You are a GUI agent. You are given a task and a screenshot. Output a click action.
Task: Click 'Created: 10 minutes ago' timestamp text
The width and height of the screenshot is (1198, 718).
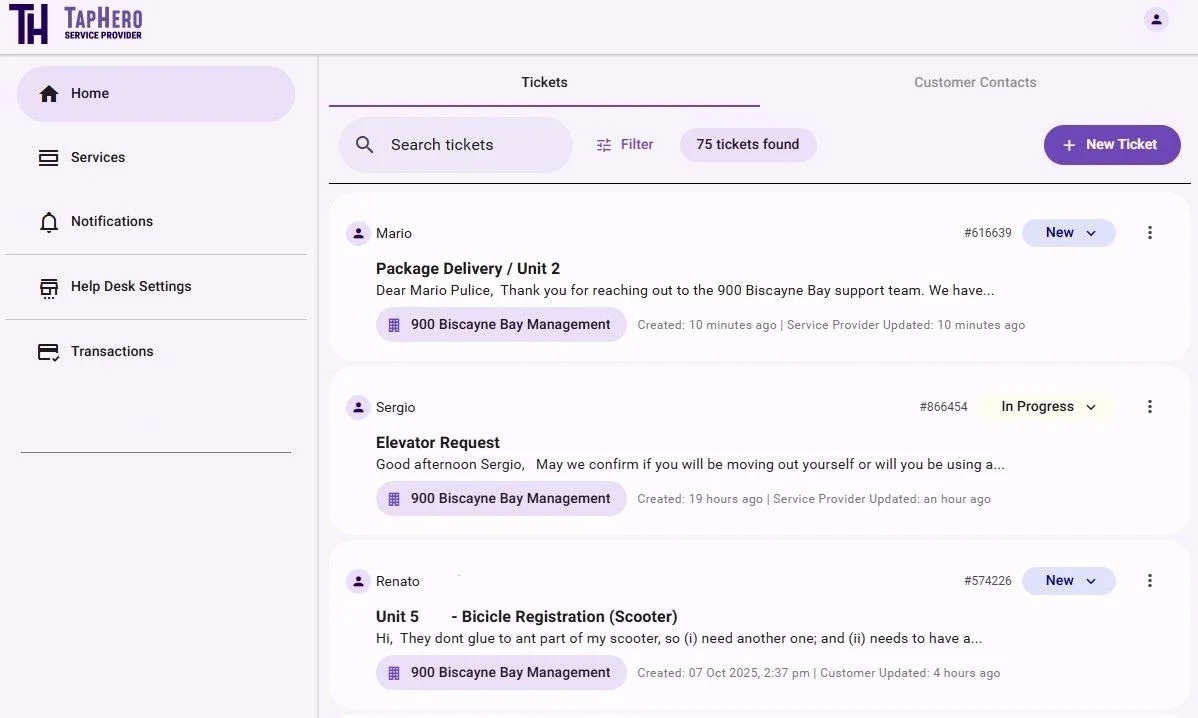[707, 325]
